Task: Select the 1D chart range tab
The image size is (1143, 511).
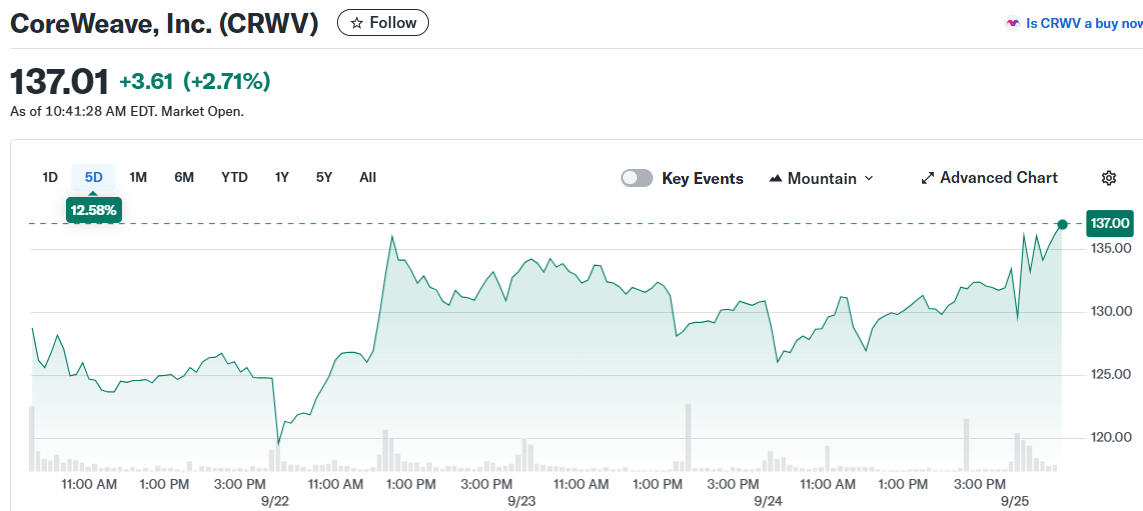Action: [50, 177]
